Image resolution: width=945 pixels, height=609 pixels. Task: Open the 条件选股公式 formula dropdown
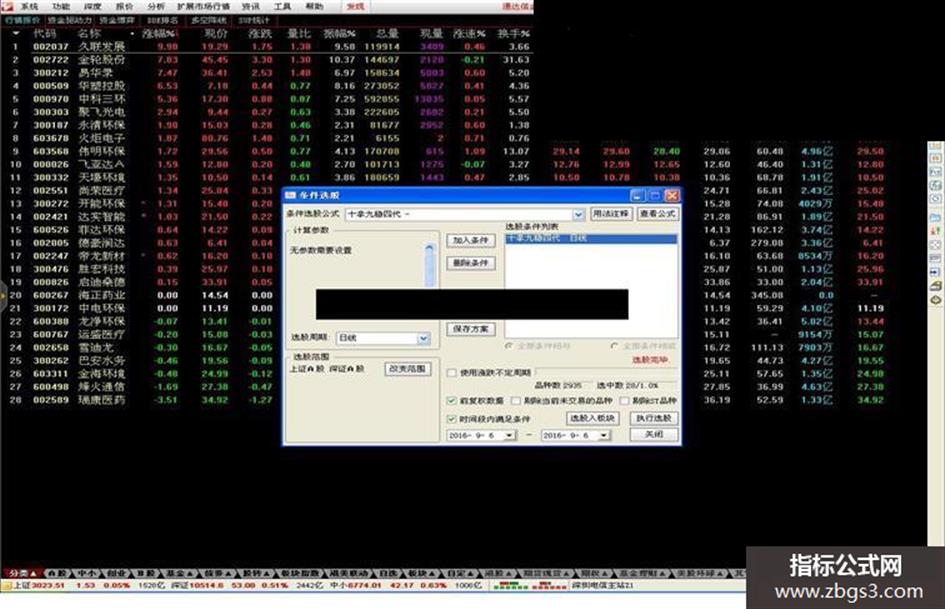pos(578,214)
